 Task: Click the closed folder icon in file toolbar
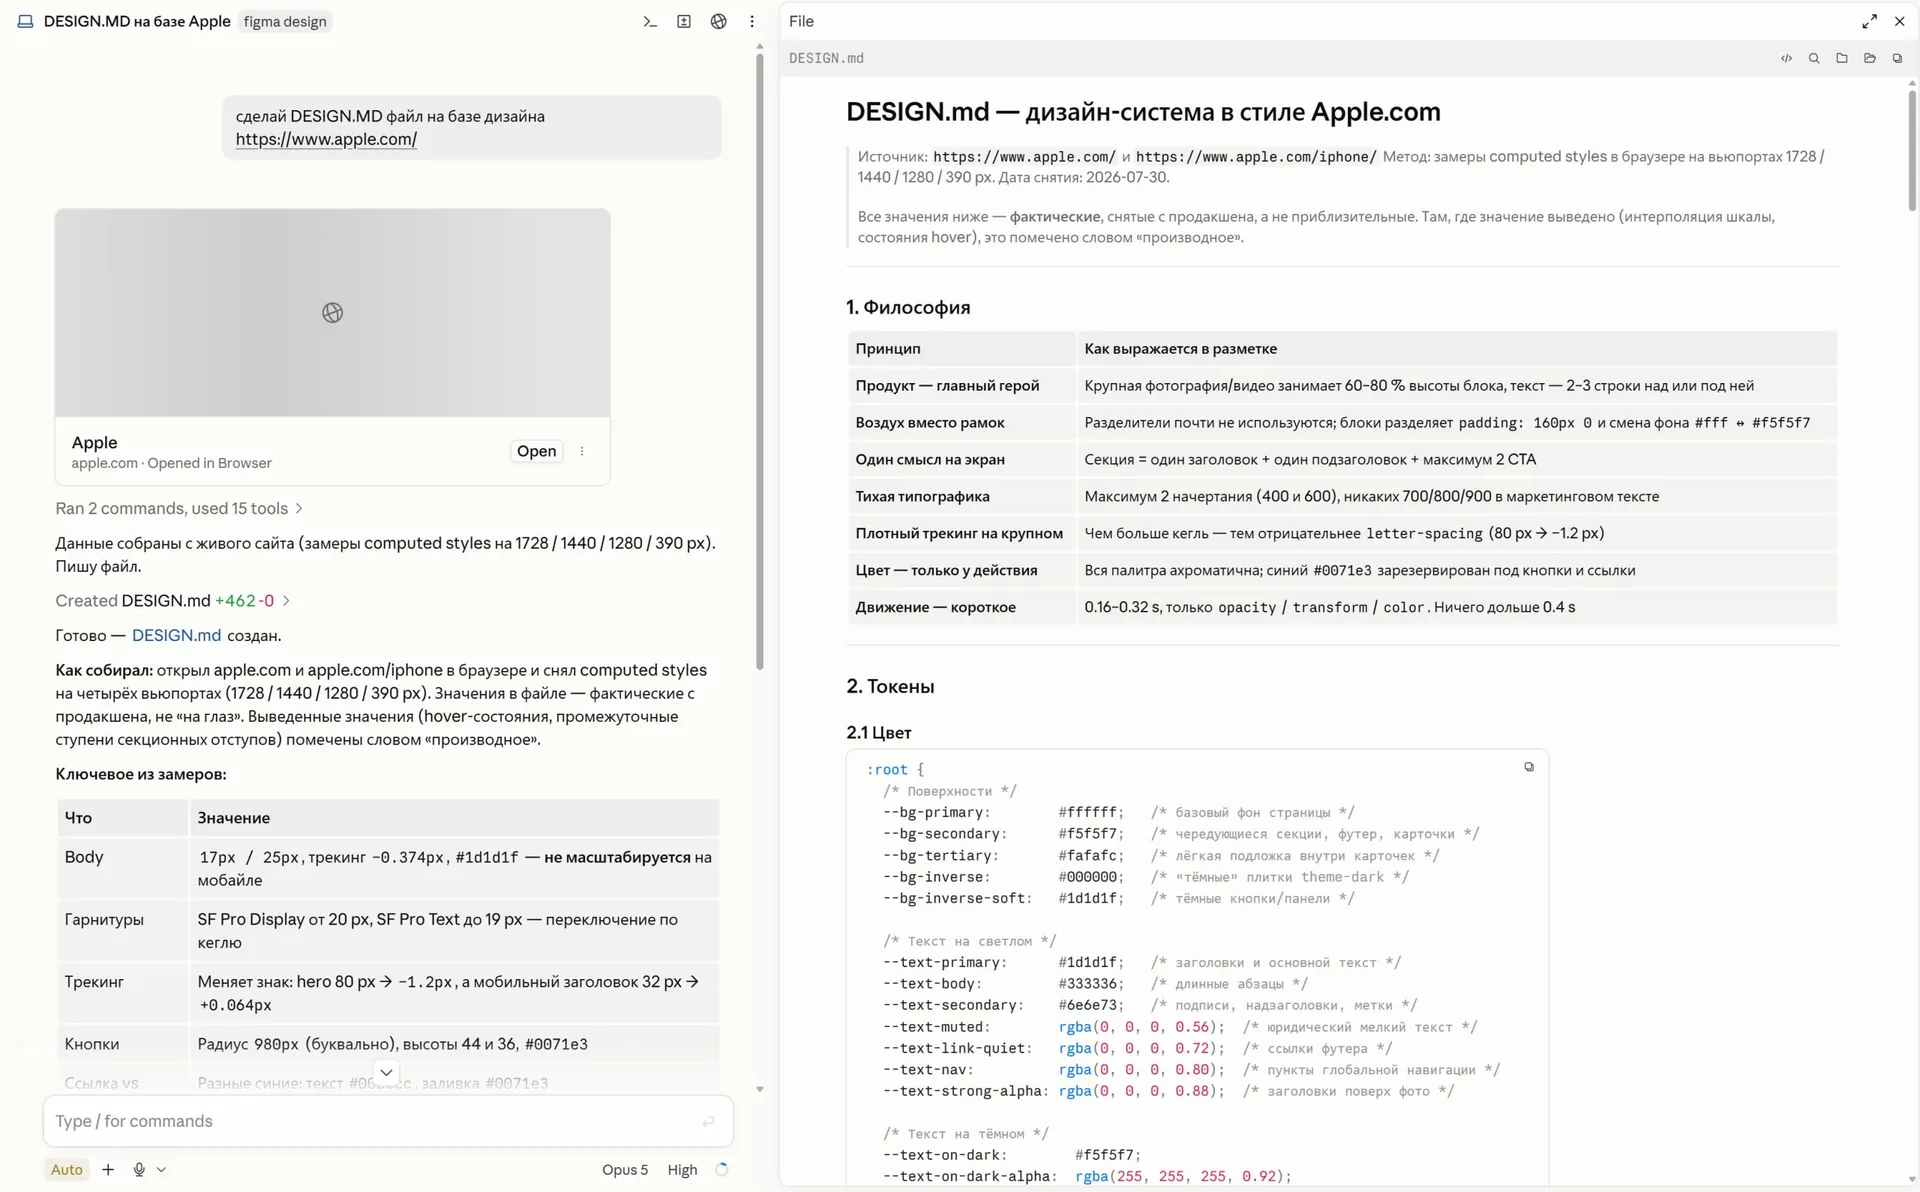coord(1842,58)
